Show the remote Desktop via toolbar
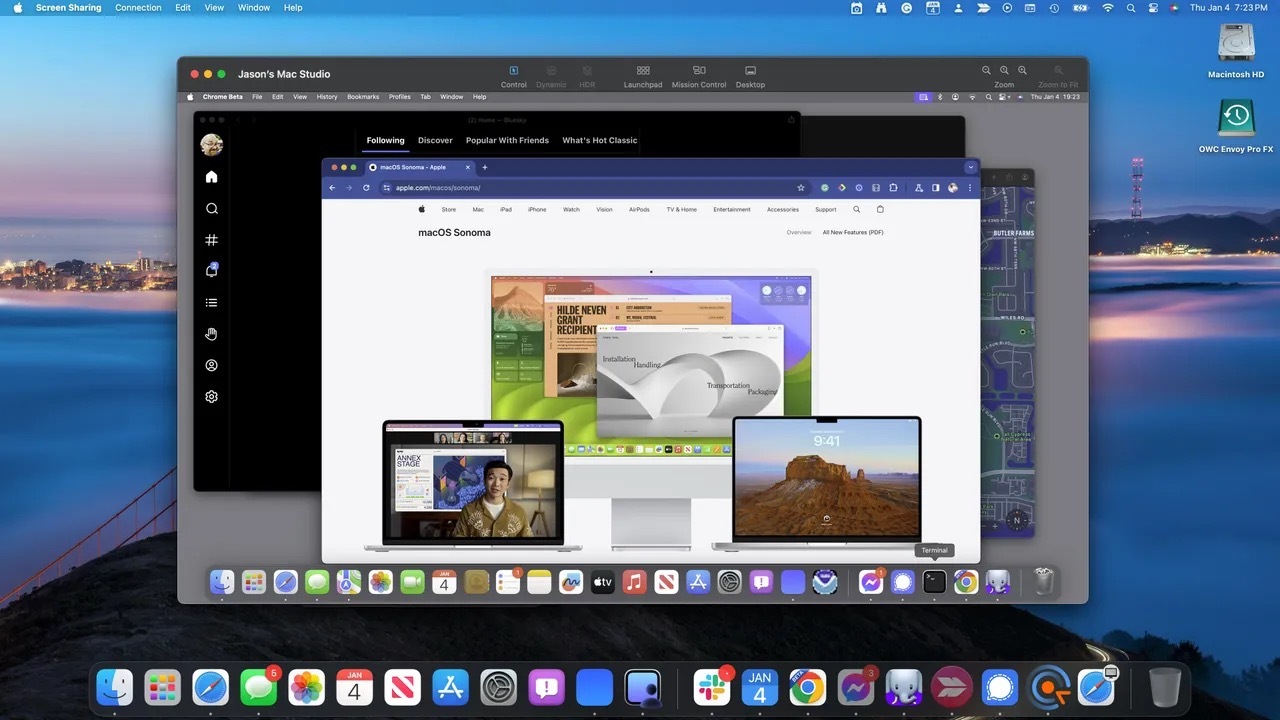This screenshot has height=720, width=1280. 750,76
